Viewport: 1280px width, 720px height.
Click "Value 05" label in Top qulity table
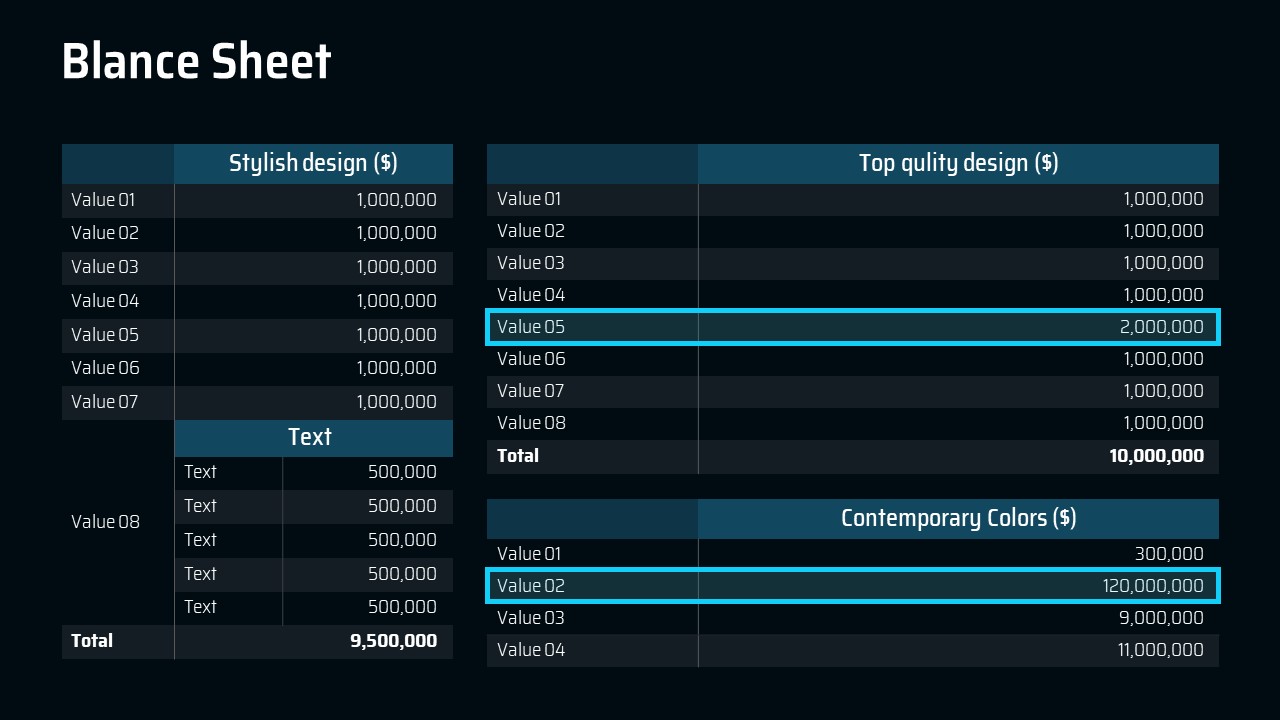[531, 327]
